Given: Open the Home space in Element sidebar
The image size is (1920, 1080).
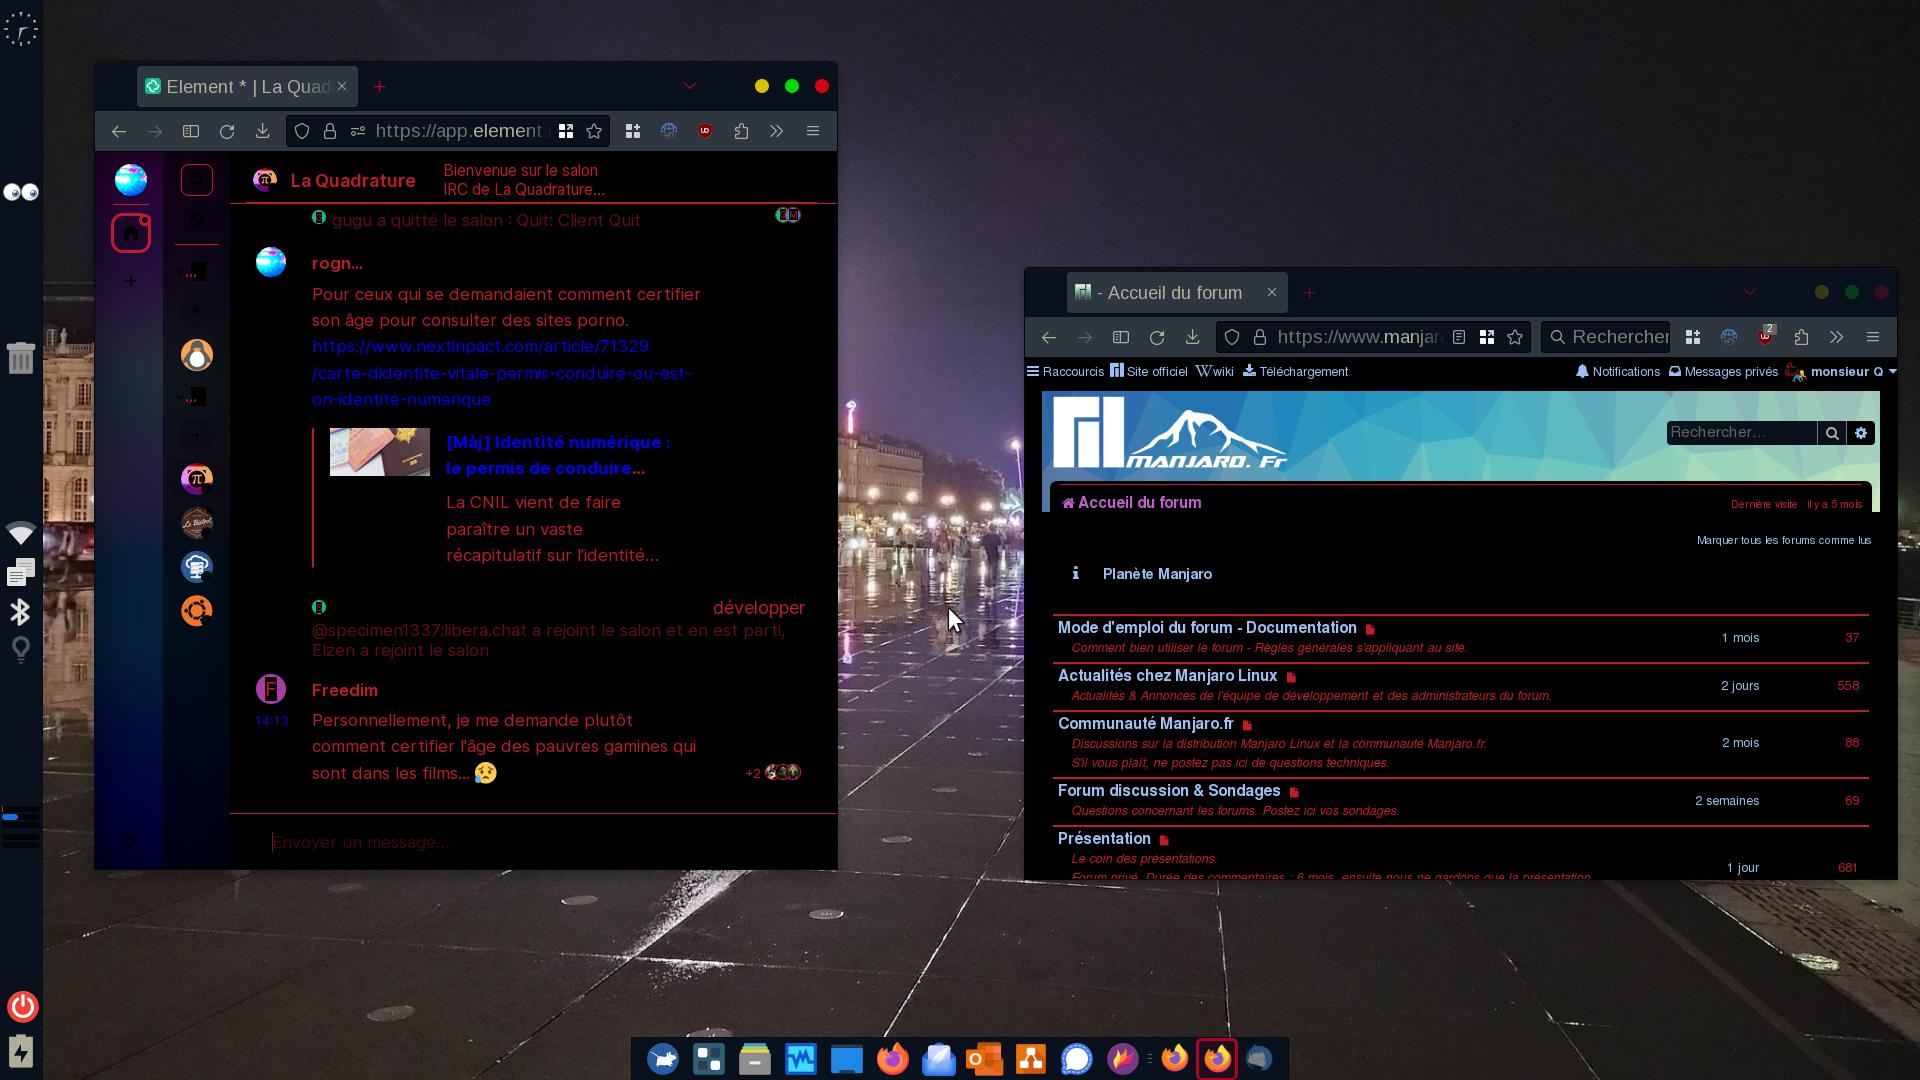Looking at the screenshot, I should click(x=130, y=234).
